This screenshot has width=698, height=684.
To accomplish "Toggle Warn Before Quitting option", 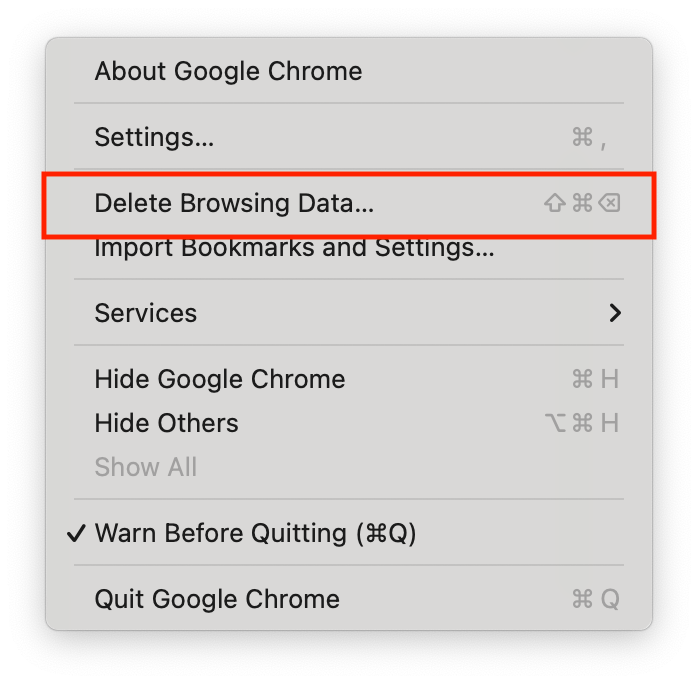I will (x=255, y=533).
